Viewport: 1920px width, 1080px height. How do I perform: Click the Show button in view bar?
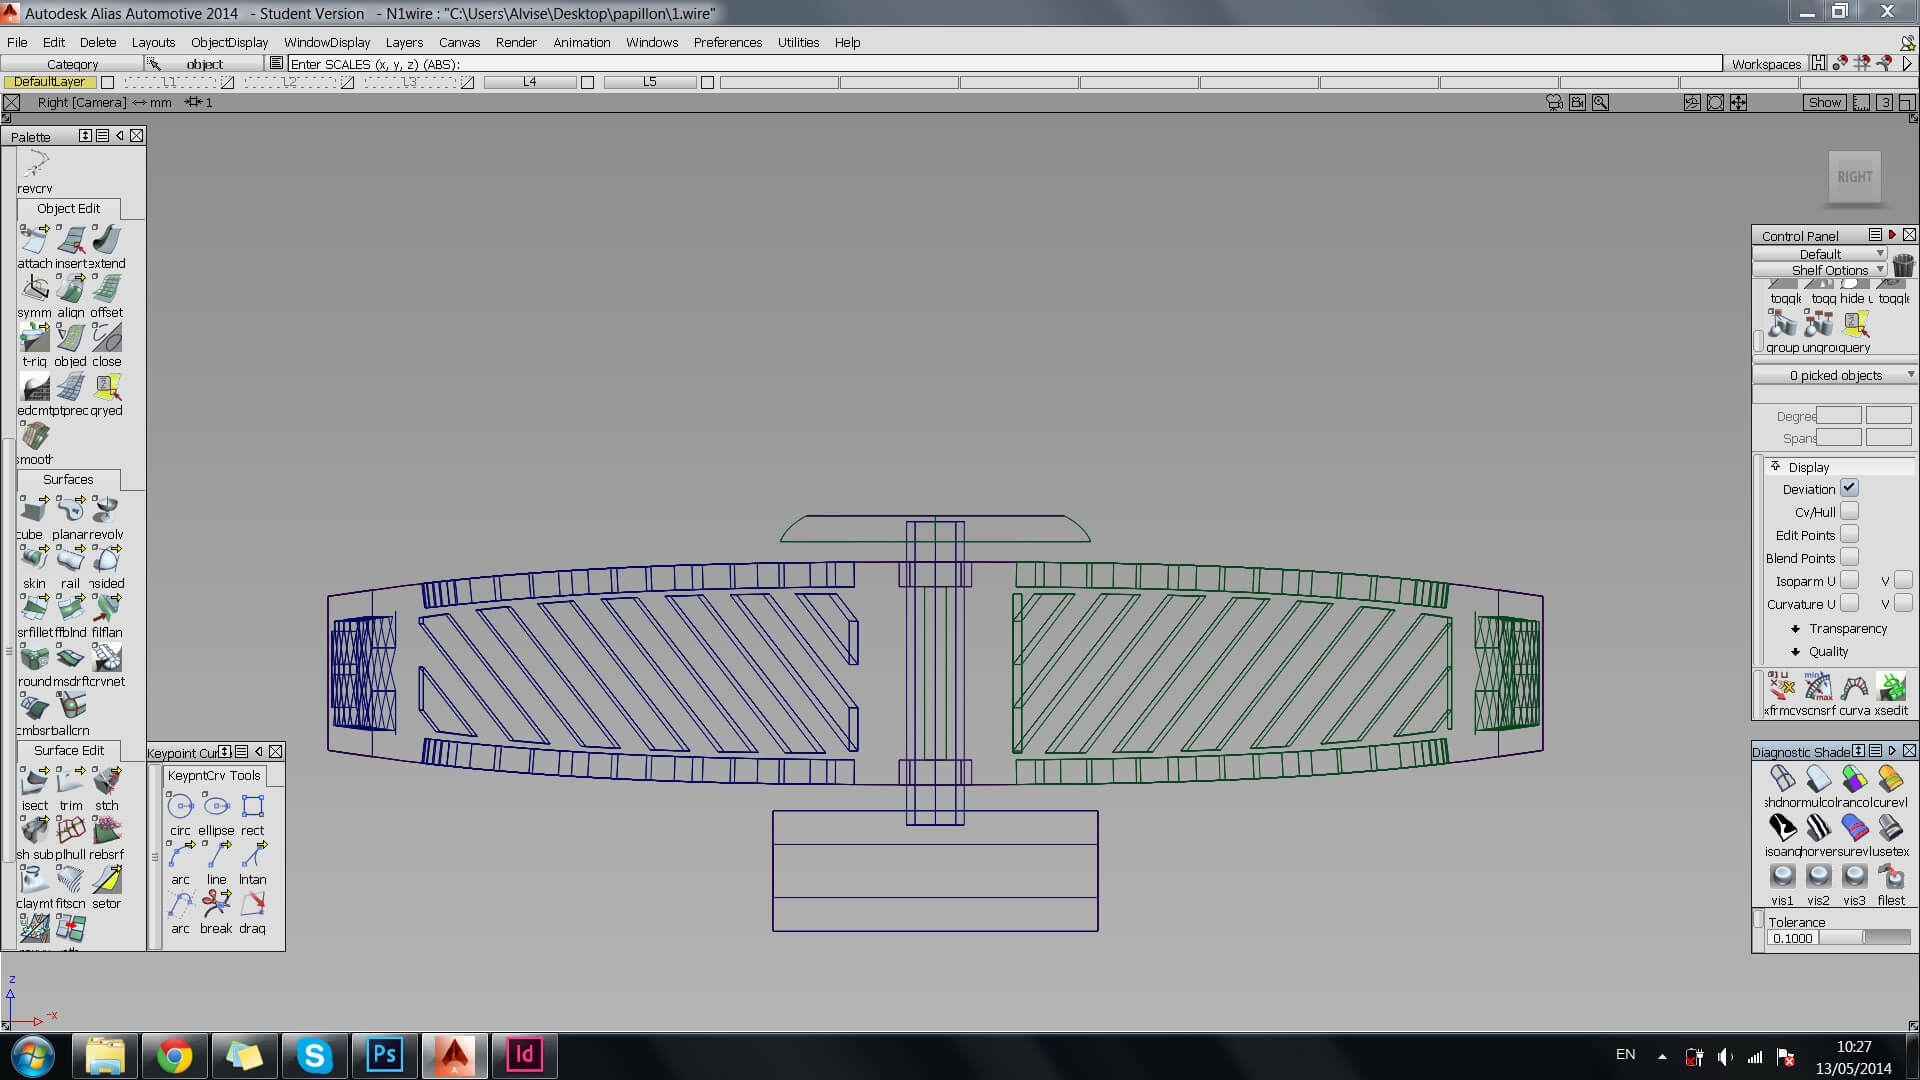coord(1824,102)
